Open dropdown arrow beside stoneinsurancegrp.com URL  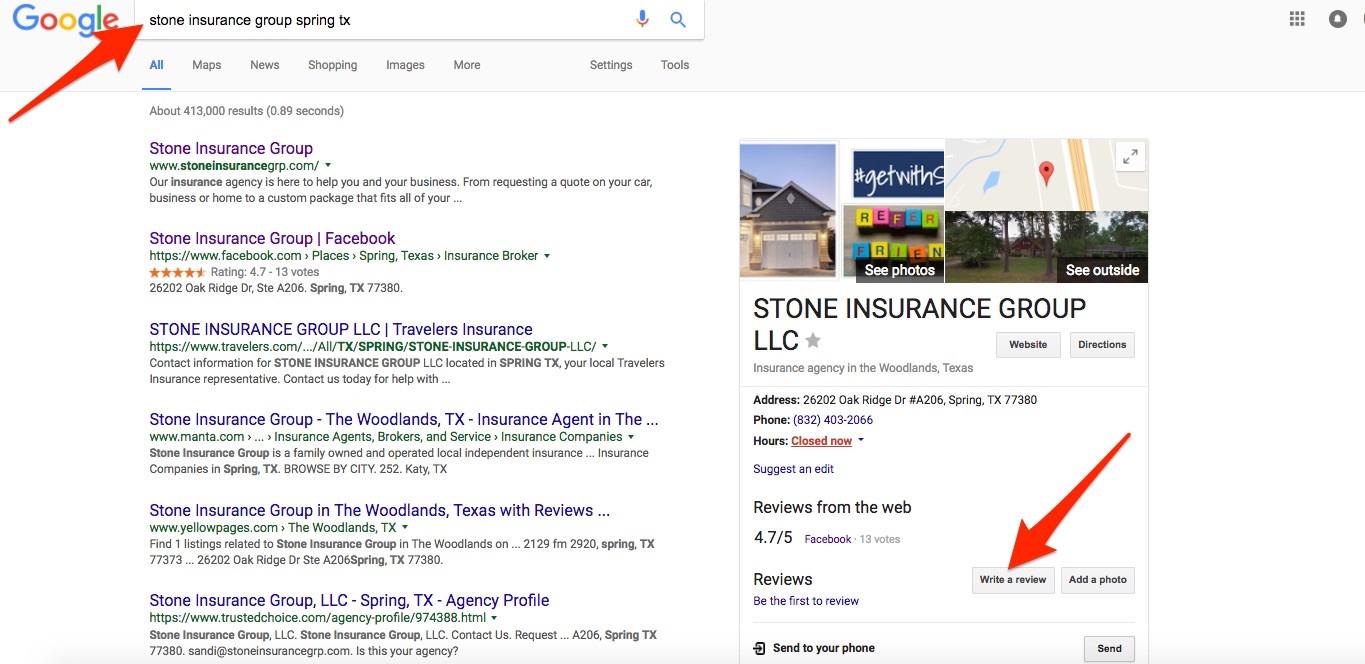pos(328,165)
